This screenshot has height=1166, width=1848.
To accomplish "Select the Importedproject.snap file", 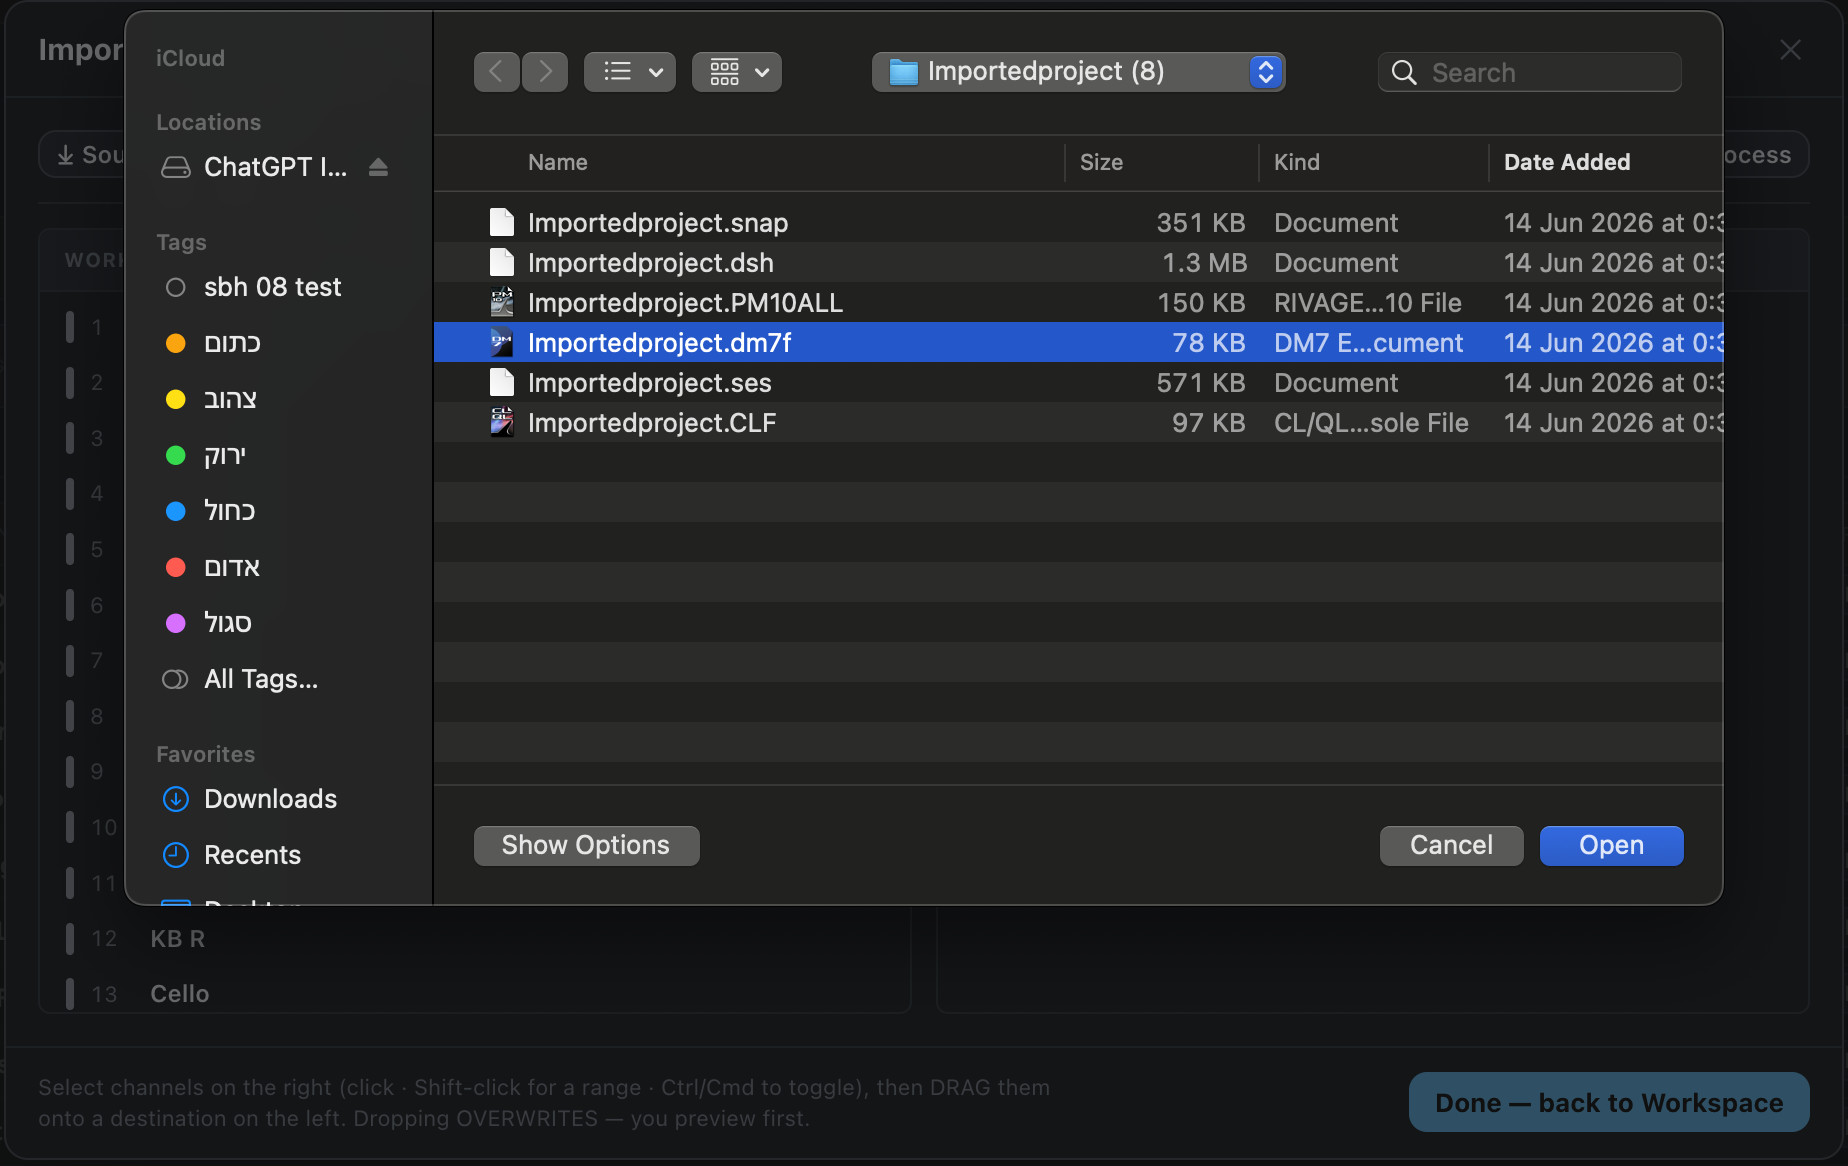I will [1078, 222].
